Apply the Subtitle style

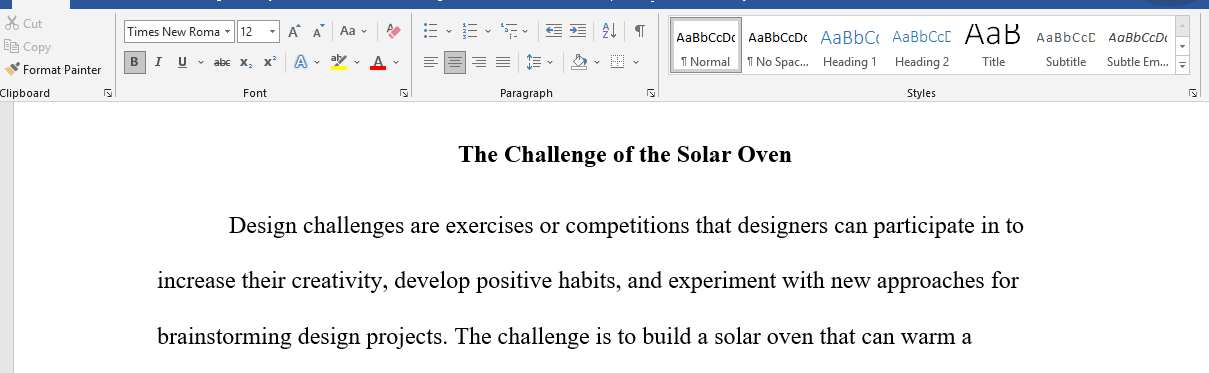1066,46
